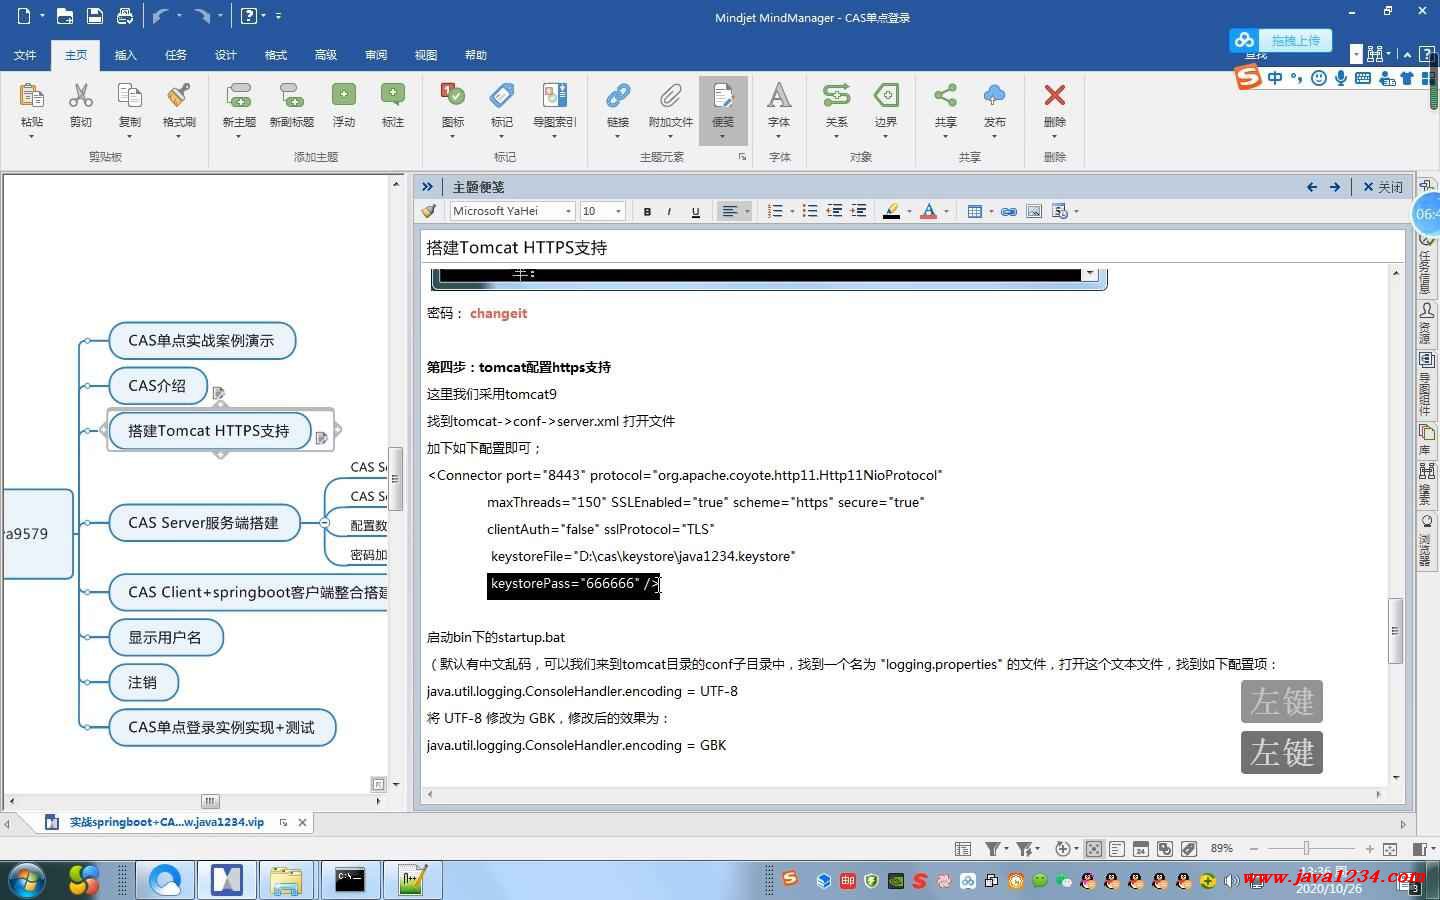
Task: Click the clear formatting brush in notes
Action: pyautogui.click(x=429, y=211)
